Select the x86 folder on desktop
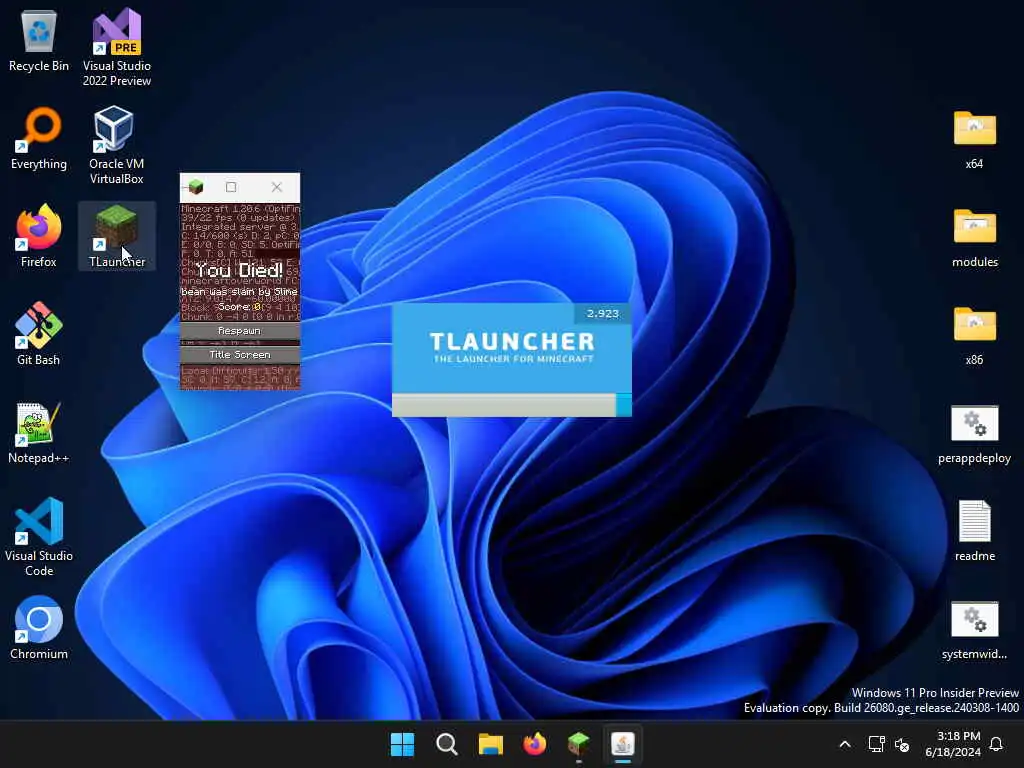1024x768 pixels. point(974,335)
